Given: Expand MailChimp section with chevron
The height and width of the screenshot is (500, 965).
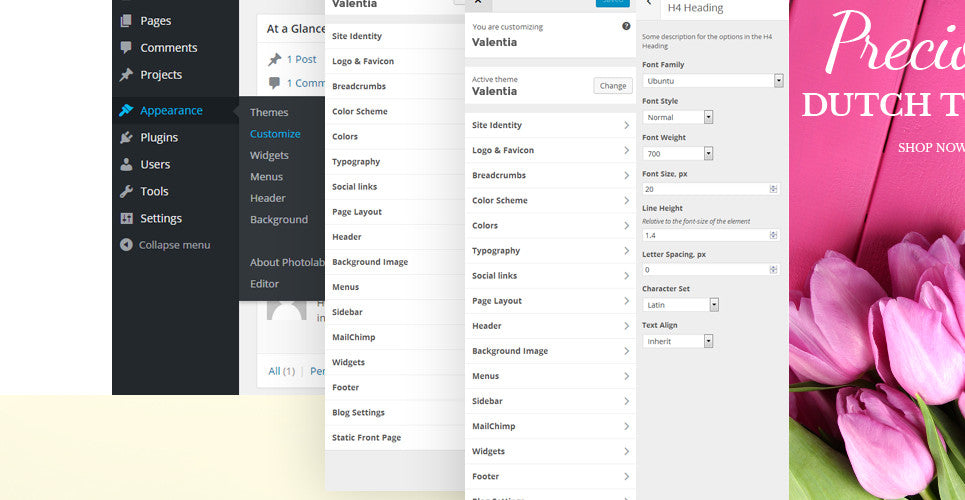Looking at the screenshot, I should 550,426.
